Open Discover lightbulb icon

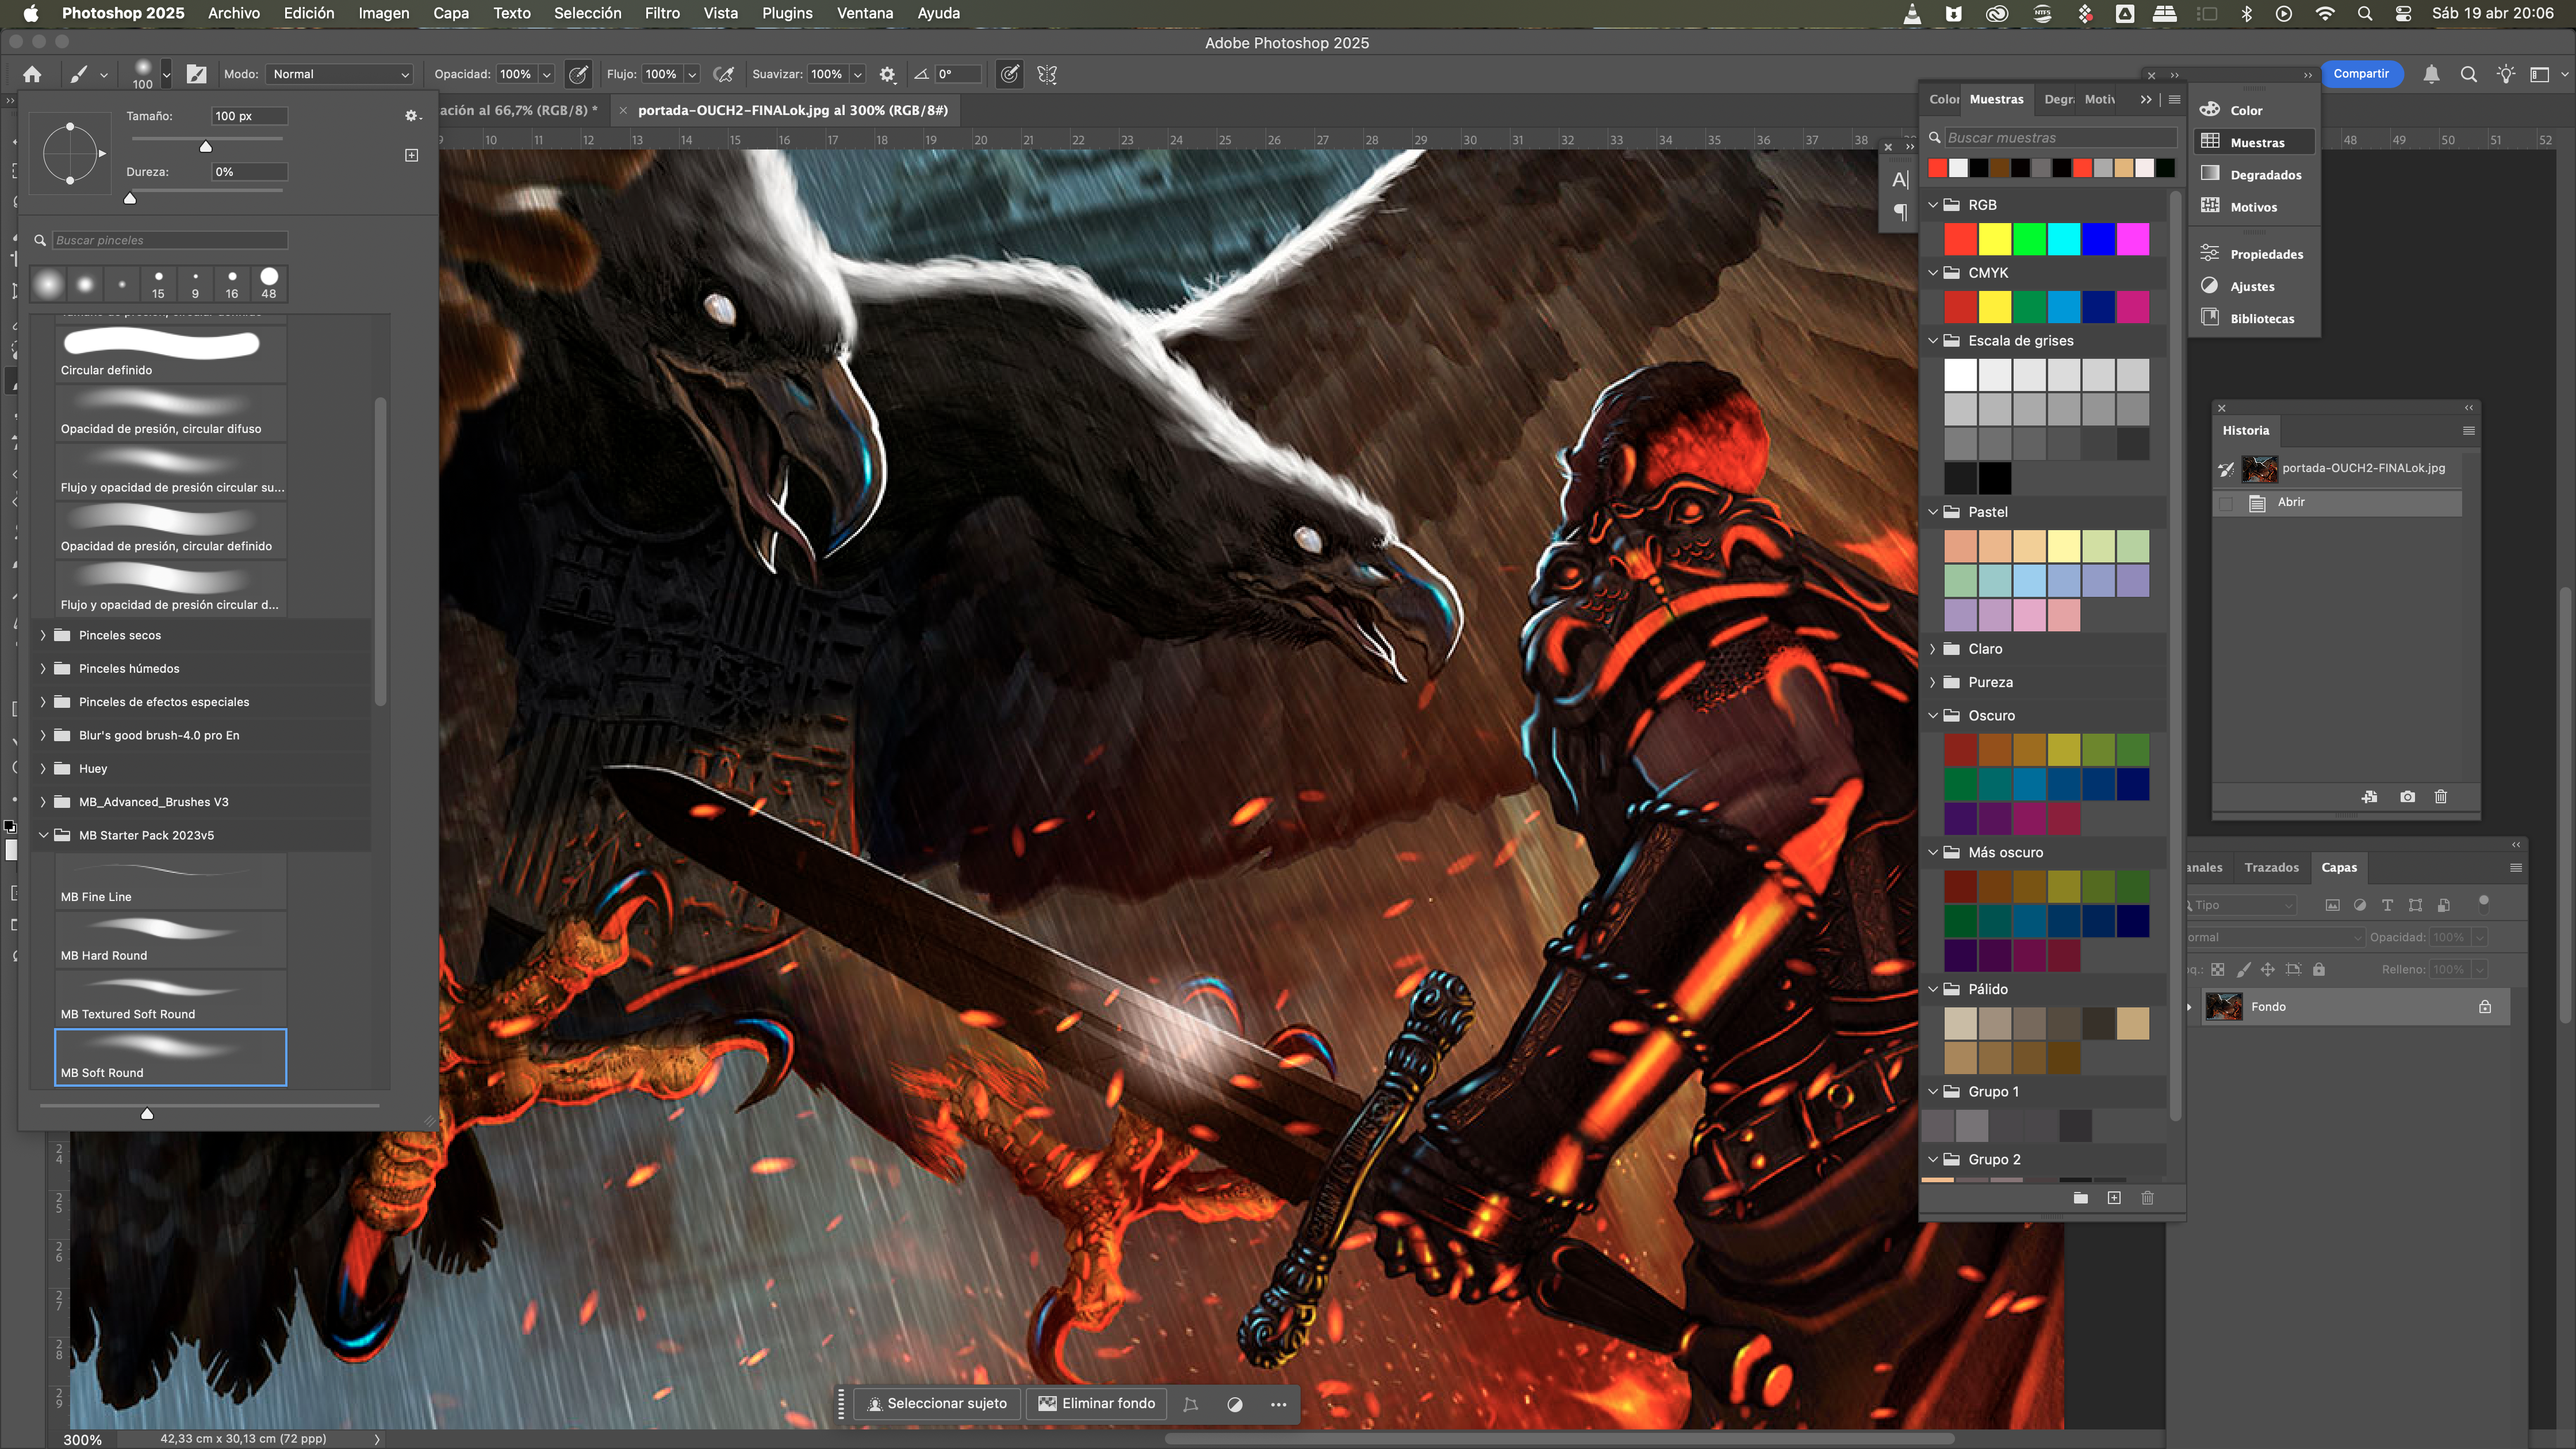click(x=2505, y=74)
